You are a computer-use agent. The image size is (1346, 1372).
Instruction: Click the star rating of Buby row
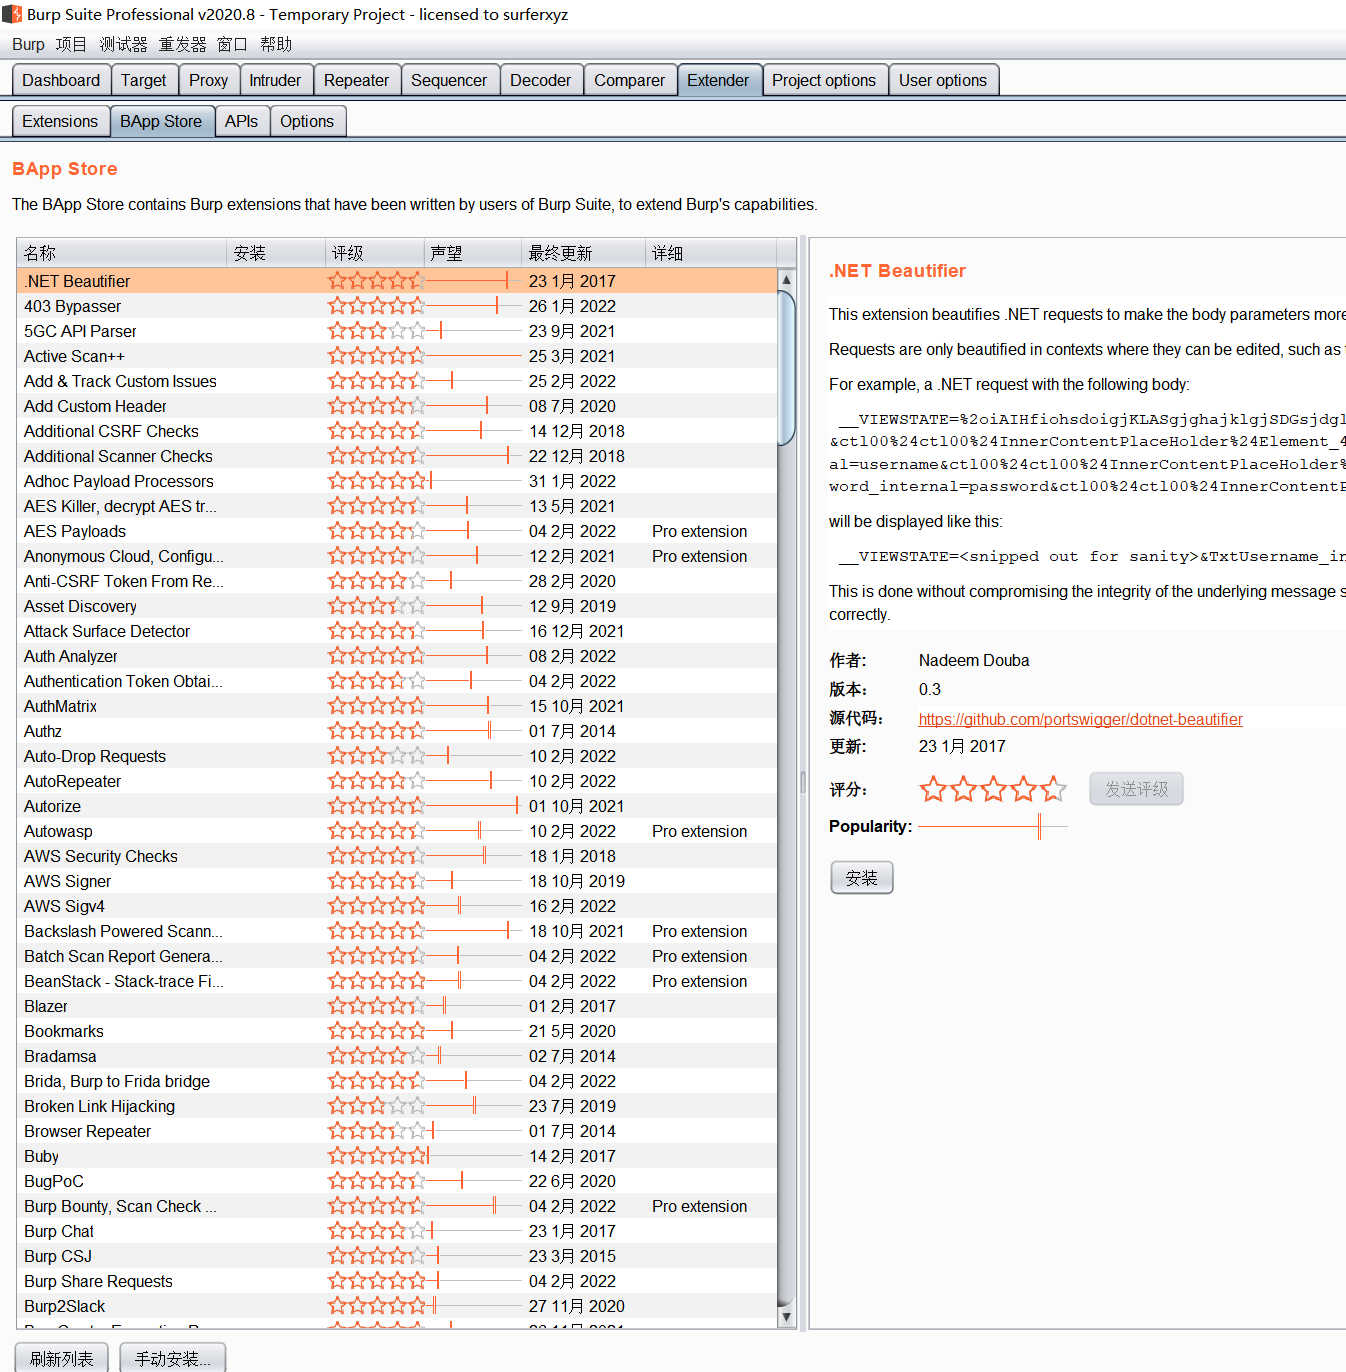pos(377,1156)
